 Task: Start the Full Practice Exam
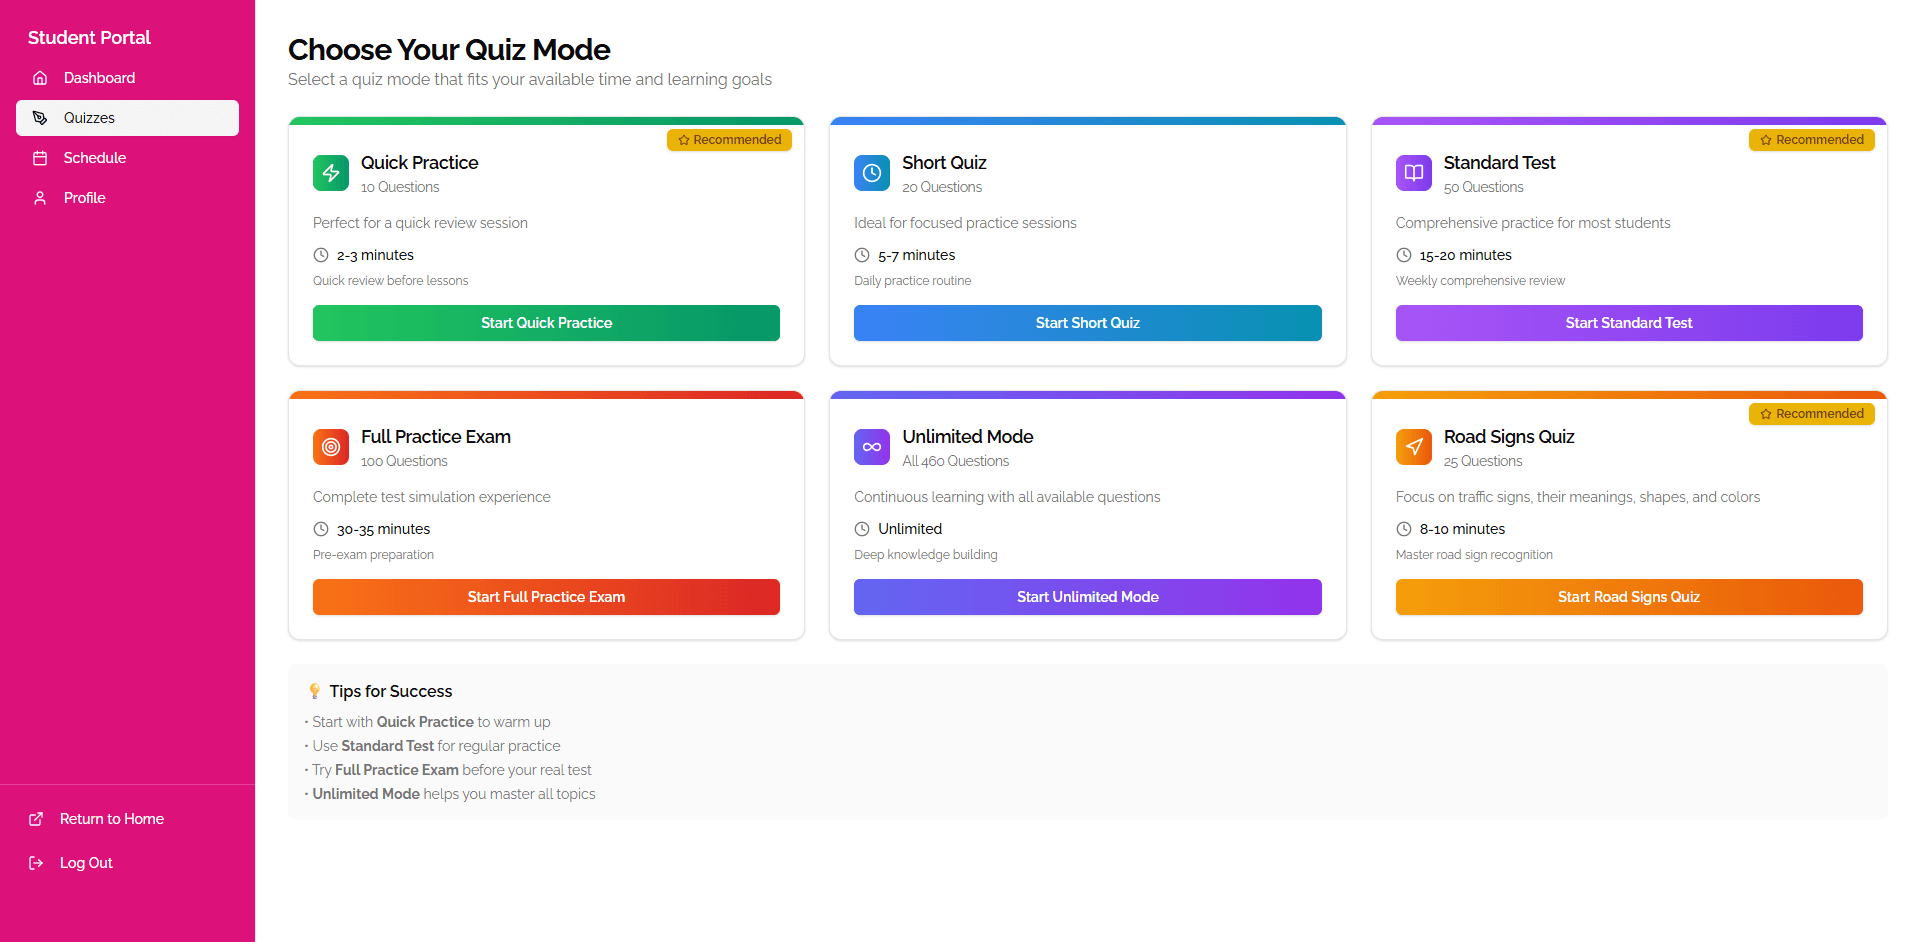[546, 597]
